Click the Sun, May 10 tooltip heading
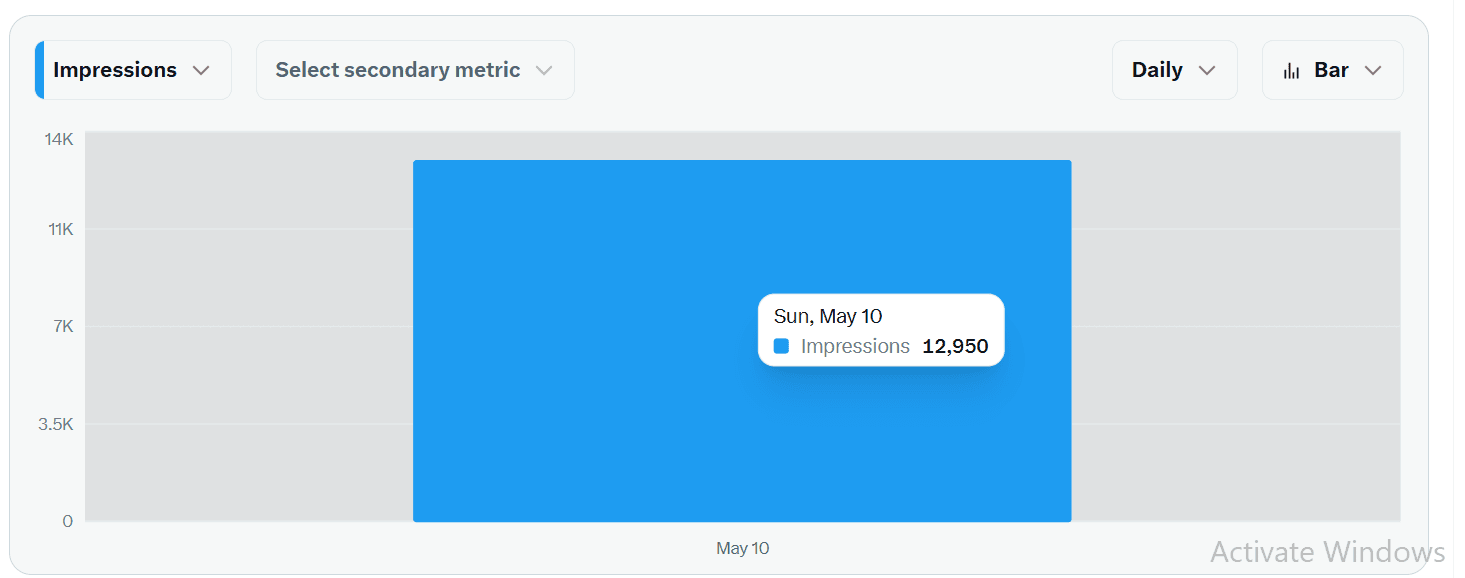Screen dimensions: 1465x578 click(x=828, y=316)
